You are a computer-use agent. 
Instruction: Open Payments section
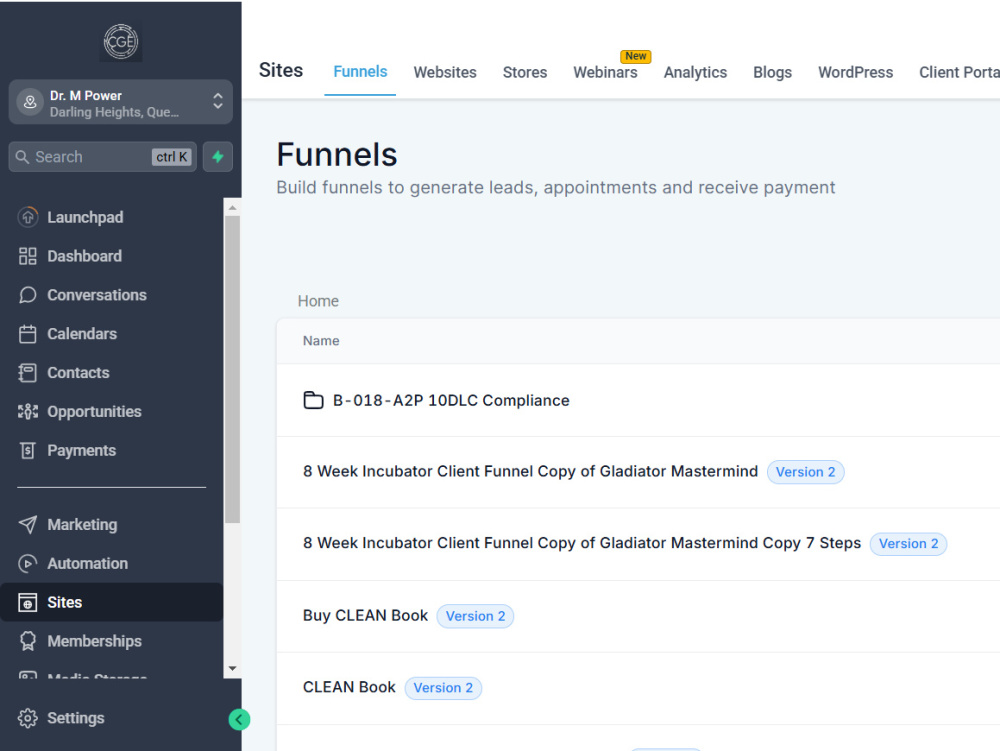click(x=82, y=451)
